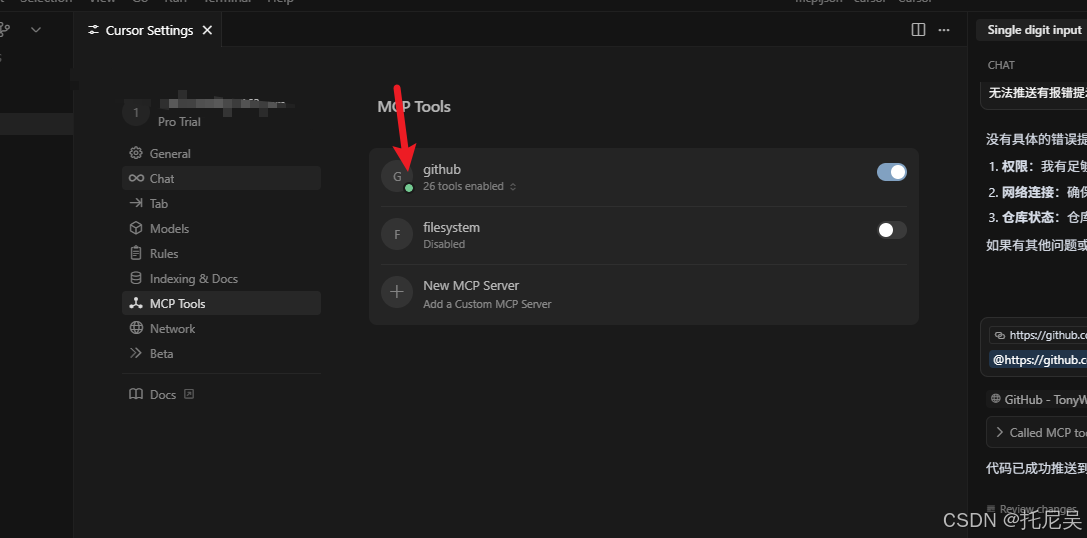Click the Network globe icon
The height and width of the screenshot is (538, 1087).
click(x=136, y=328)
